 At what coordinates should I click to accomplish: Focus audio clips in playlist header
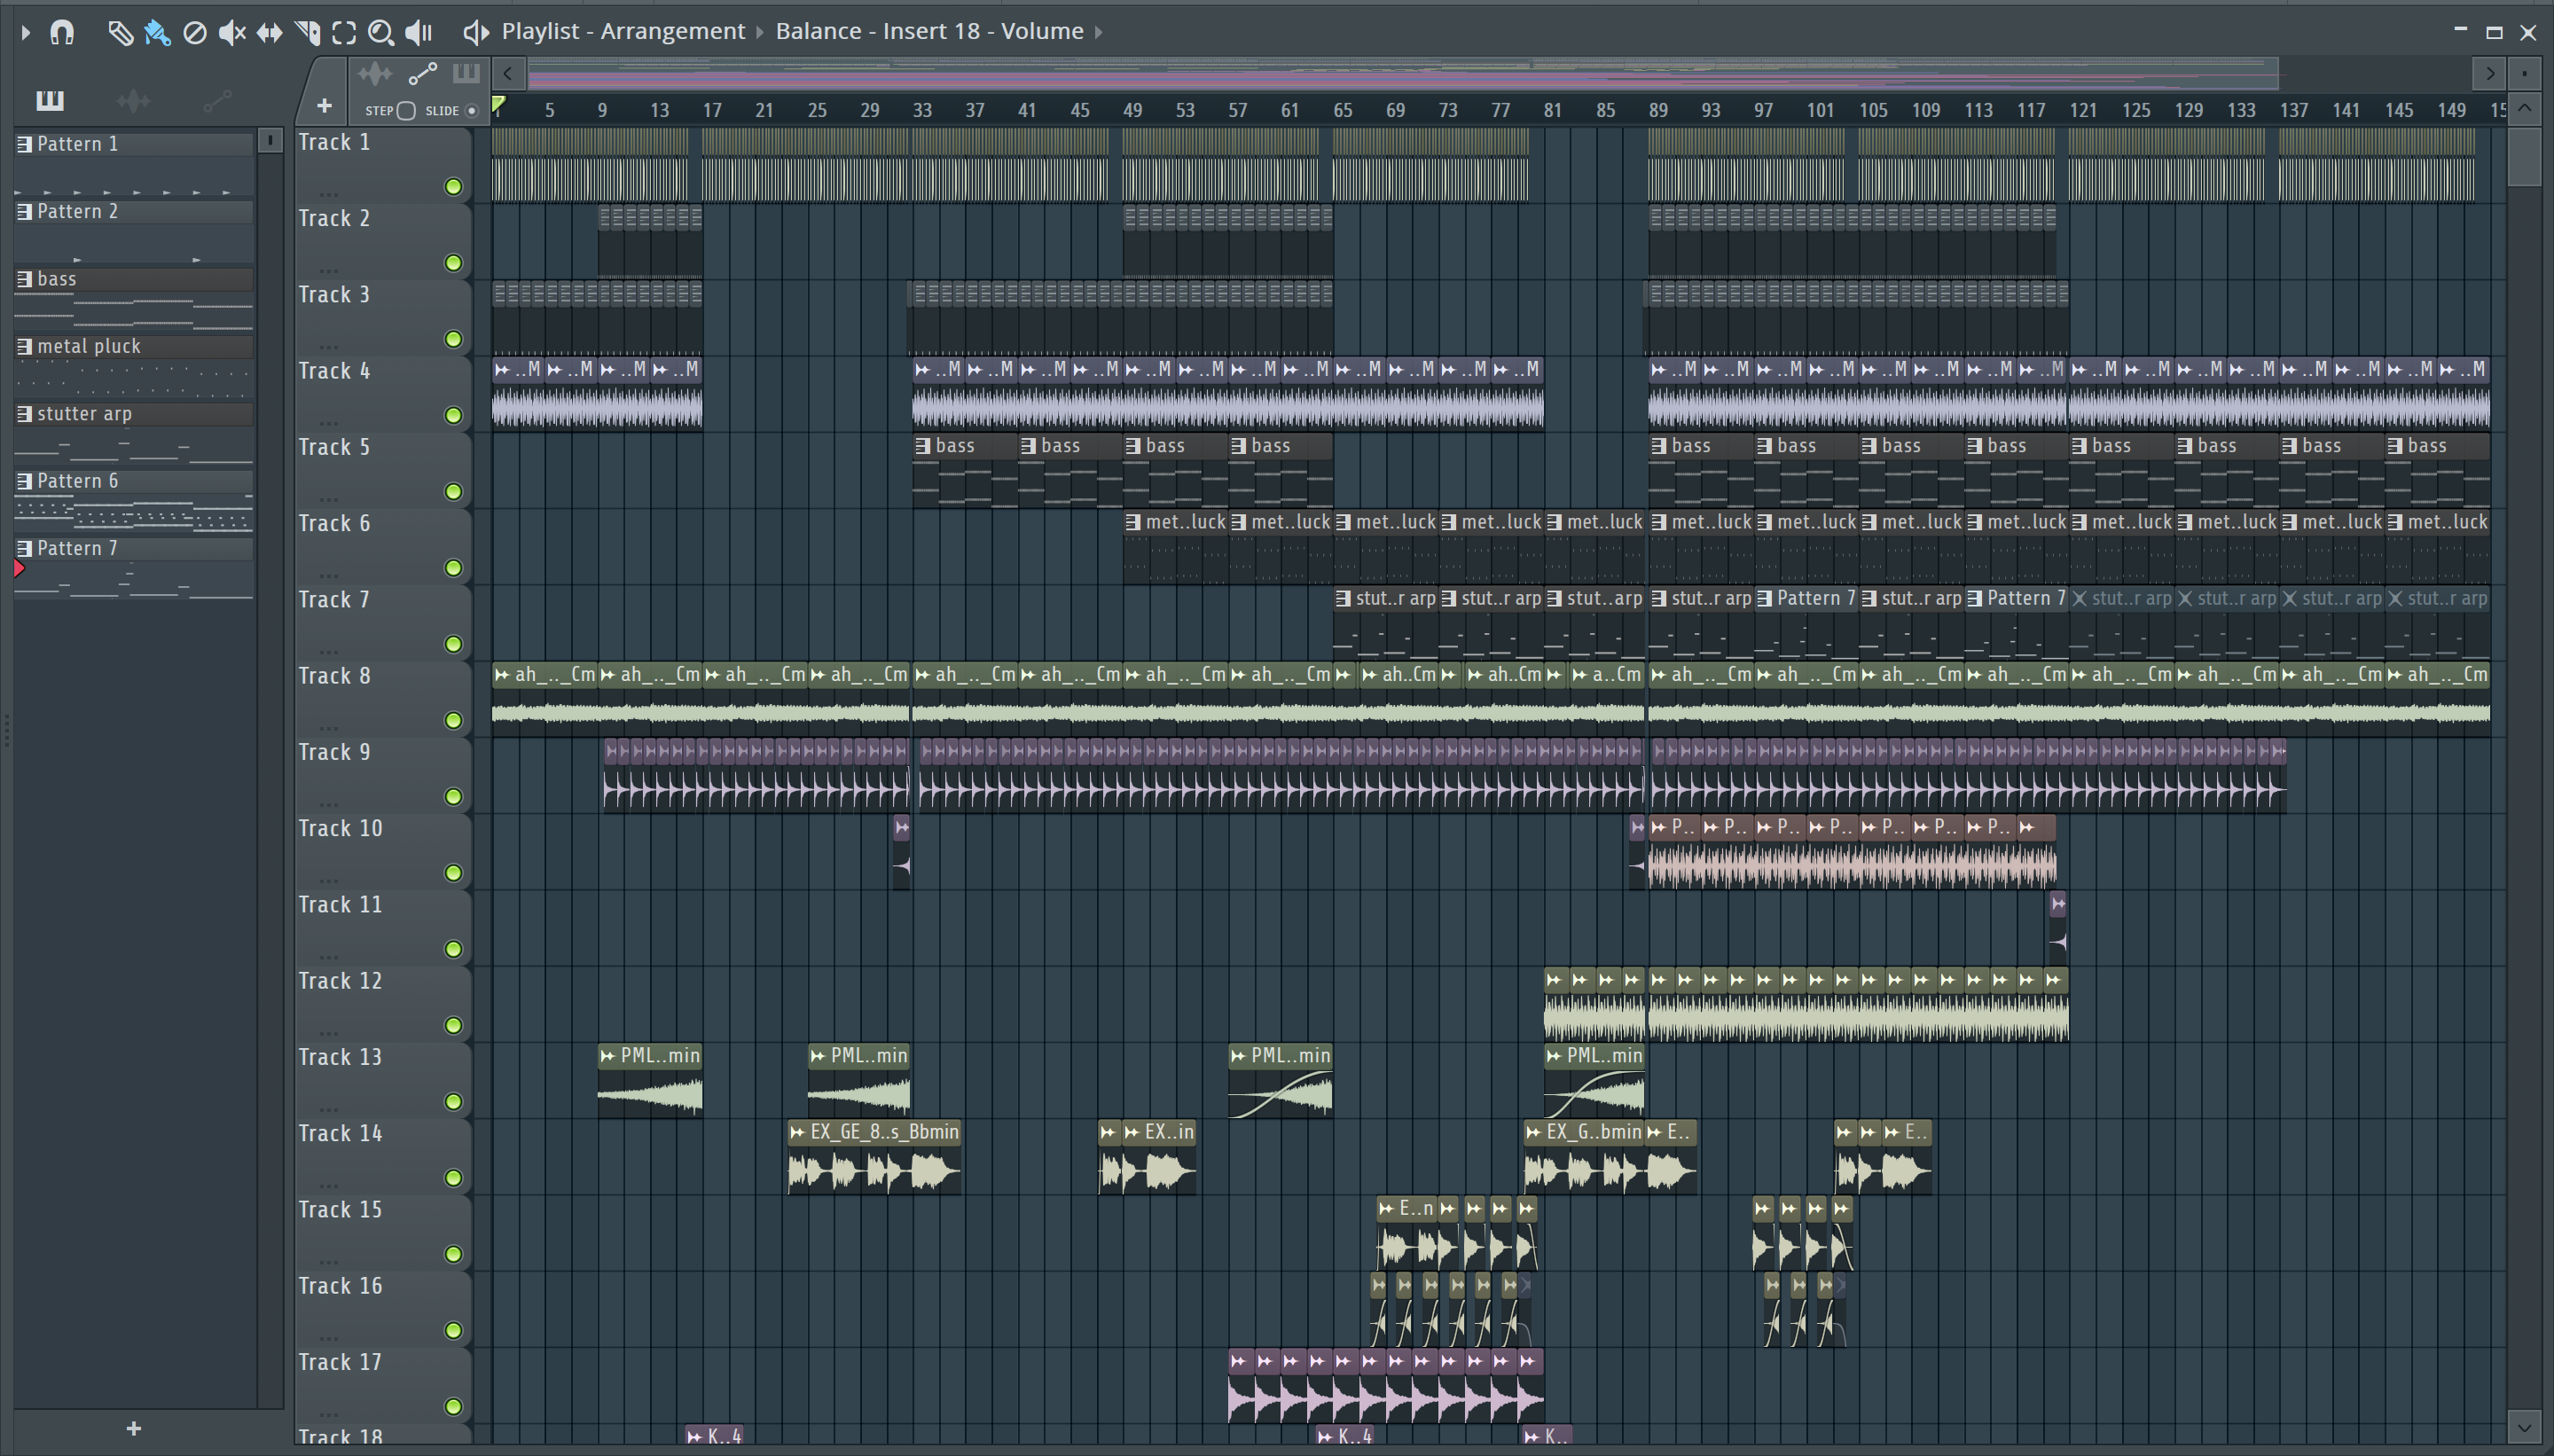click(x=375, y=74)
